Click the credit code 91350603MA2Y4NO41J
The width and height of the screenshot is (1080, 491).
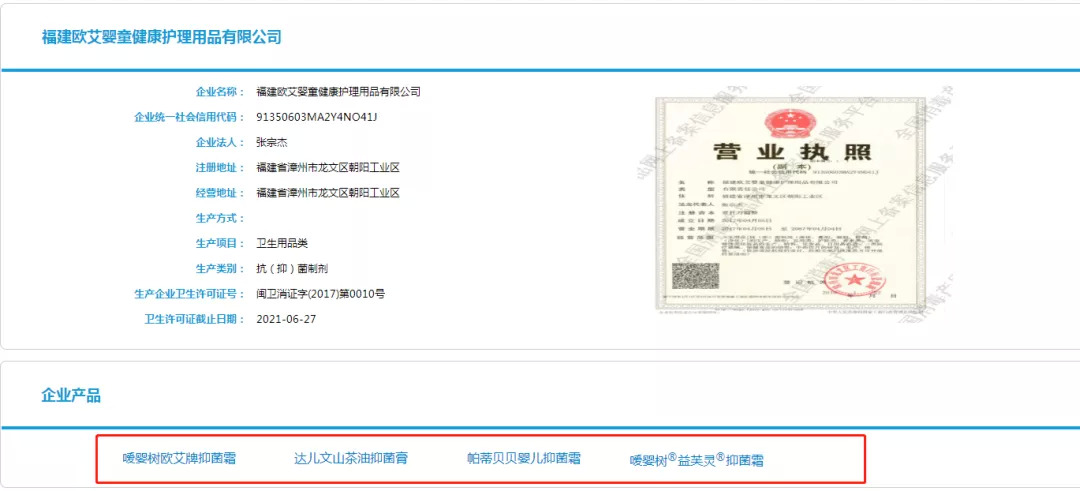tap(317, 117)
